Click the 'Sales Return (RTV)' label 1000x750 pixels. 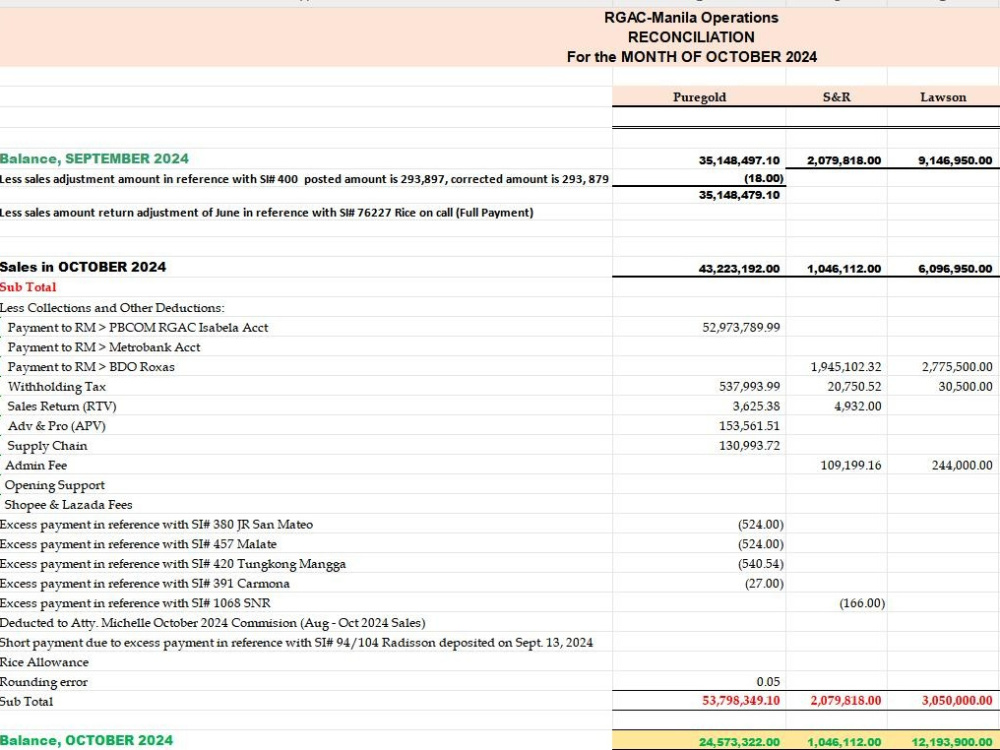(x=62, y=406)
